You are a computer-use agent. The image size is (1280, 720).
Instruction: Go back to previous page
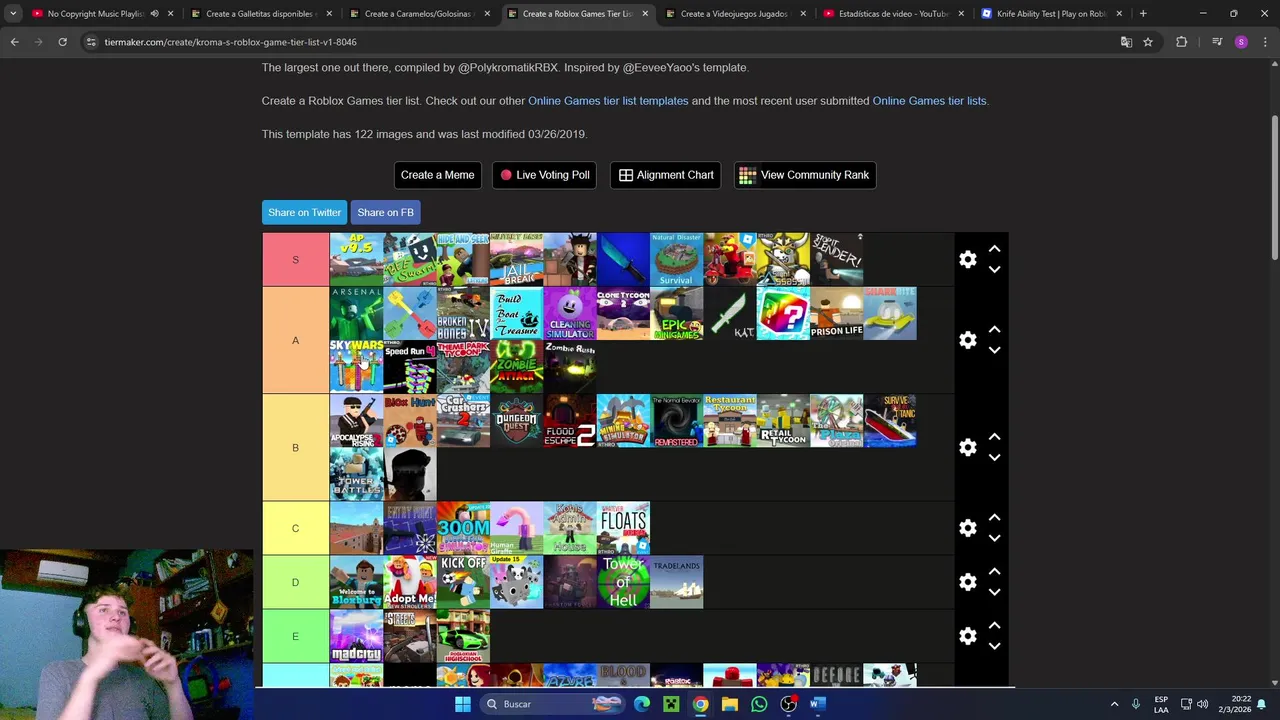(14, 42)
